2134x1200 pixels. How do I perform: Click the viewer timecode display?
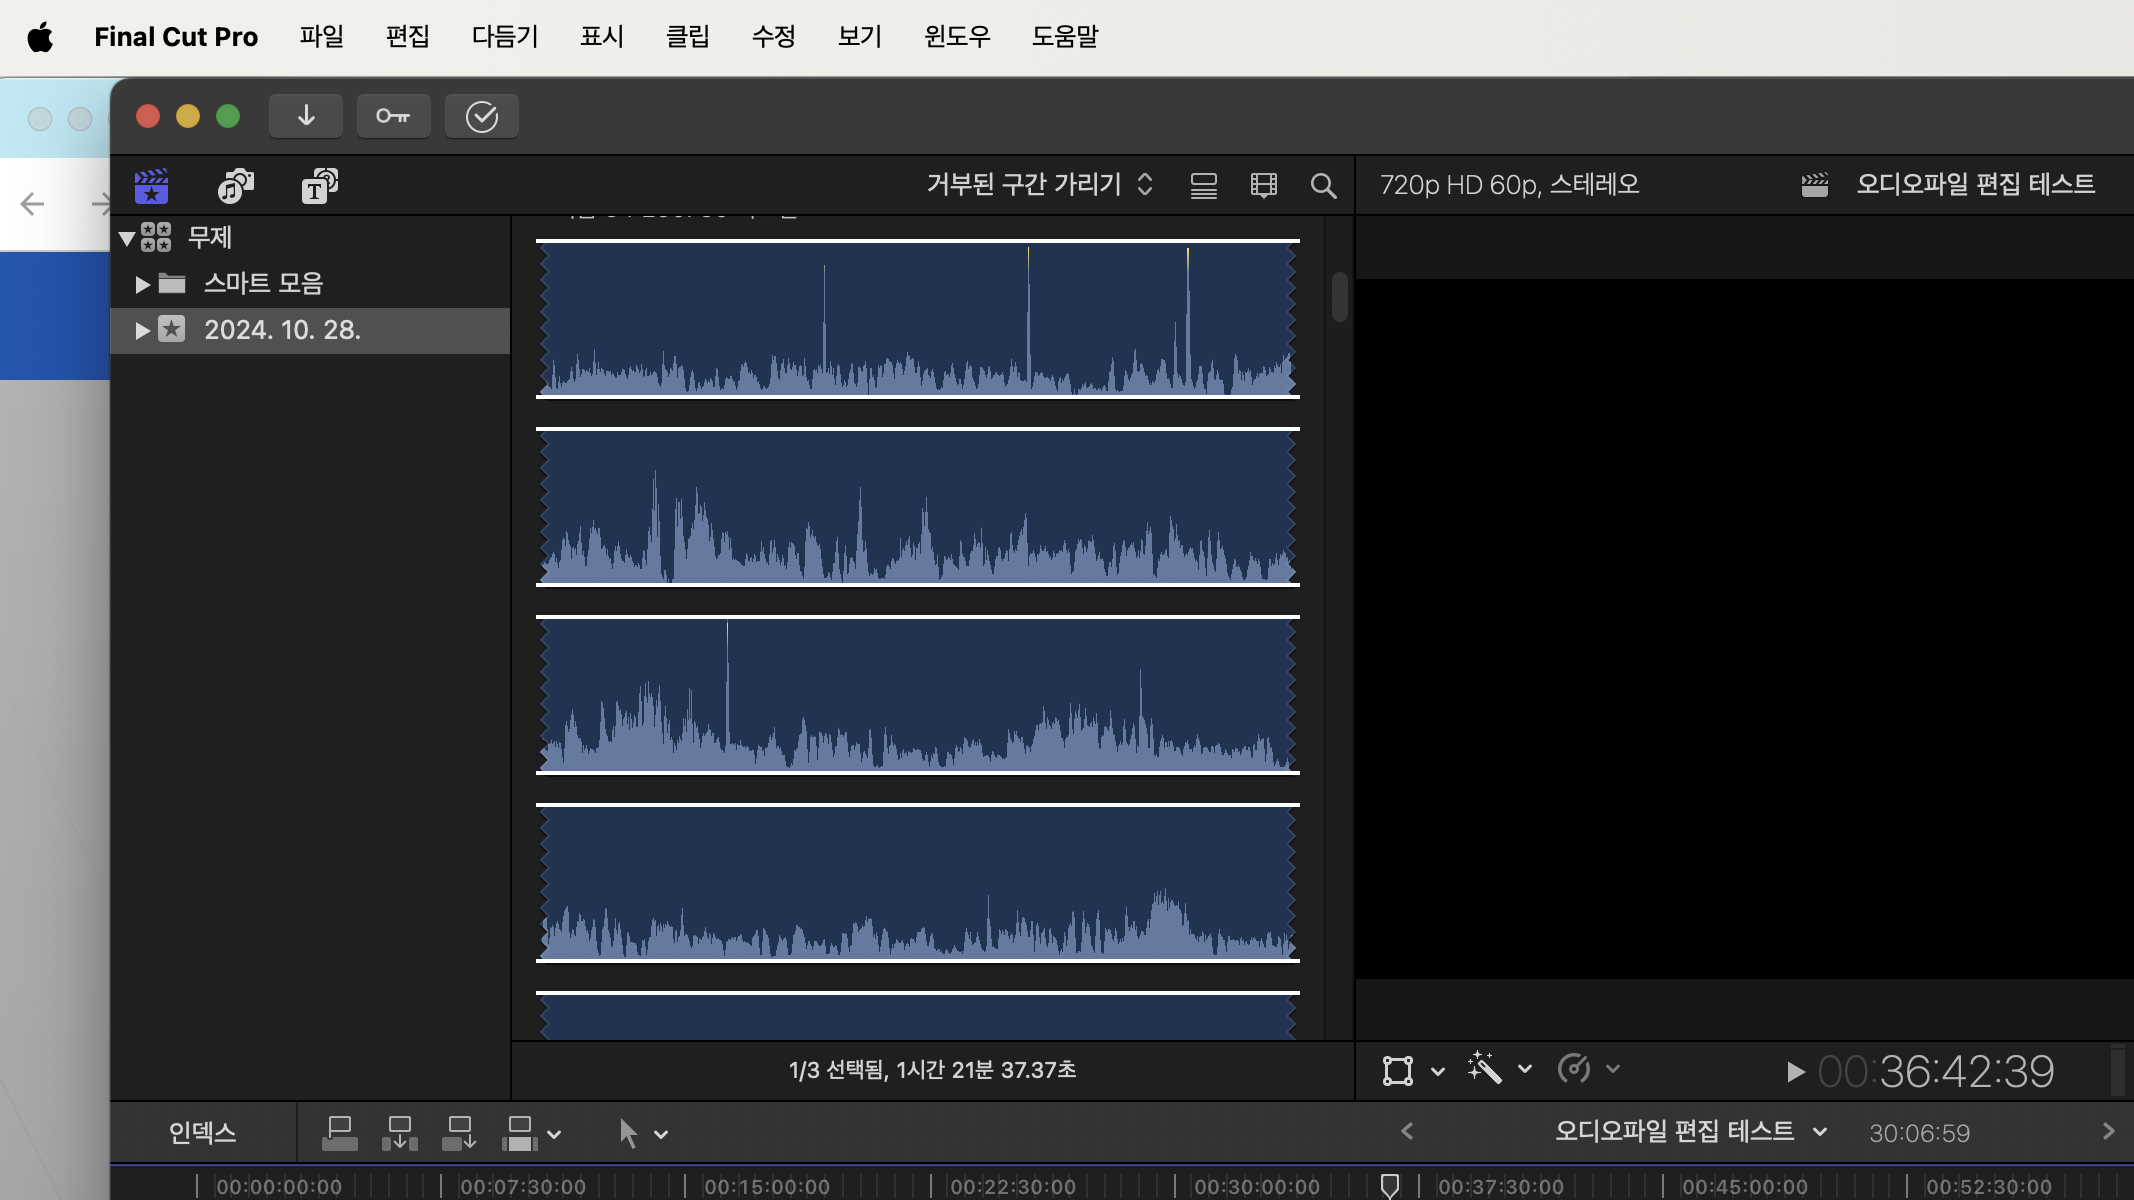[1936, 1072]
